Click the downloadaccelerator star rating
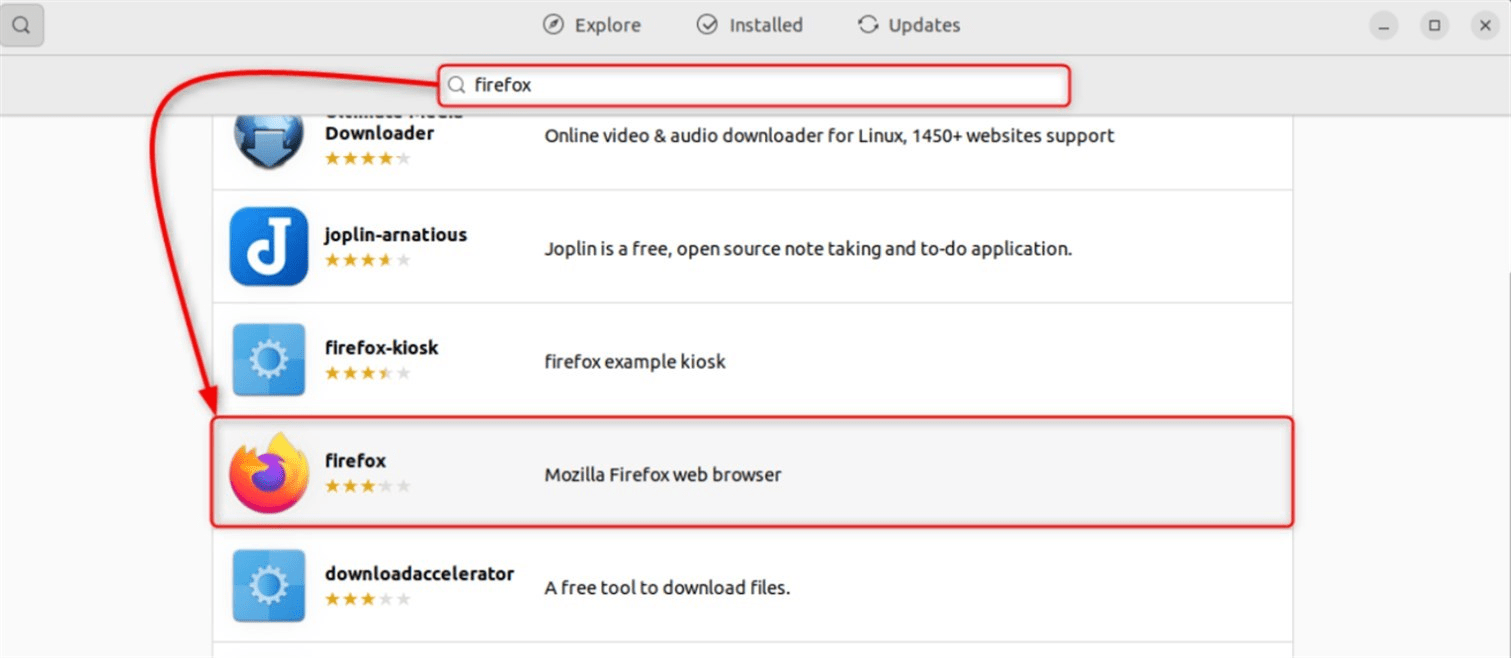The image size is (1511, 658). tap(367, 599)
